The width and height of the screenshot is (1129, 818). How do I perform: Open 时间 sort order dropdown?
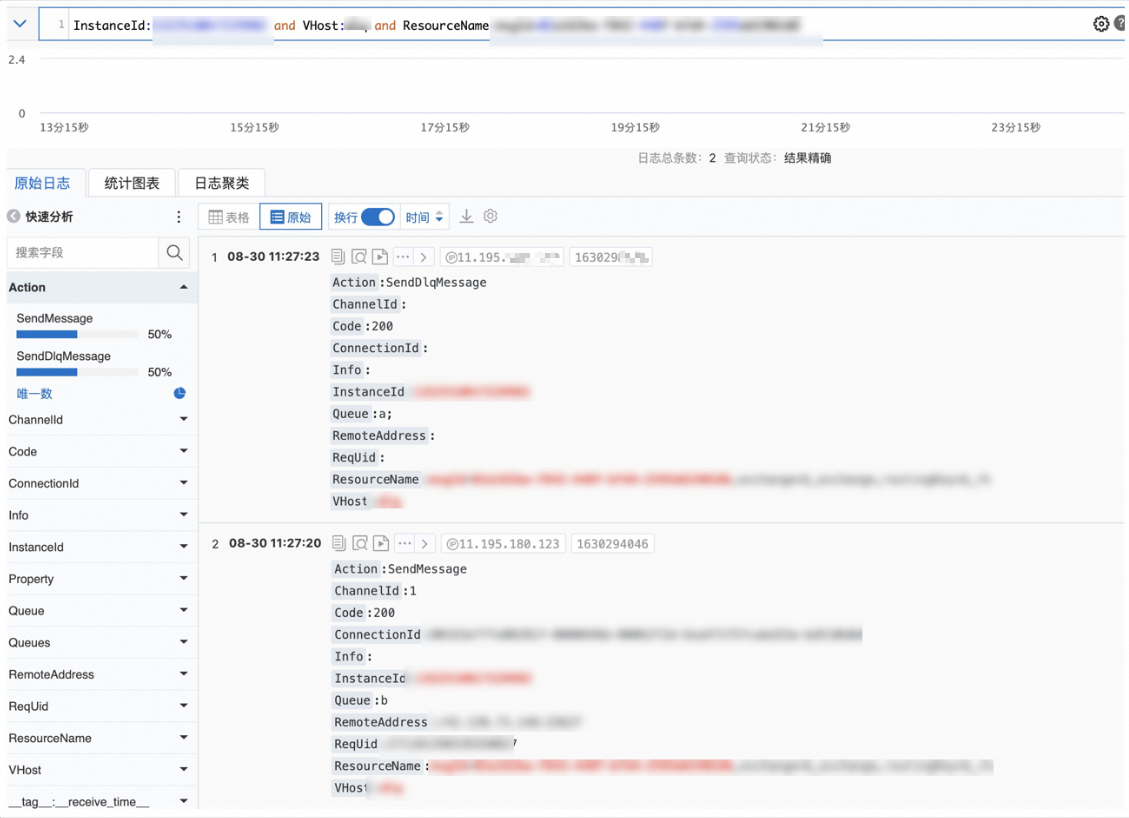click(x=424, y=217)
